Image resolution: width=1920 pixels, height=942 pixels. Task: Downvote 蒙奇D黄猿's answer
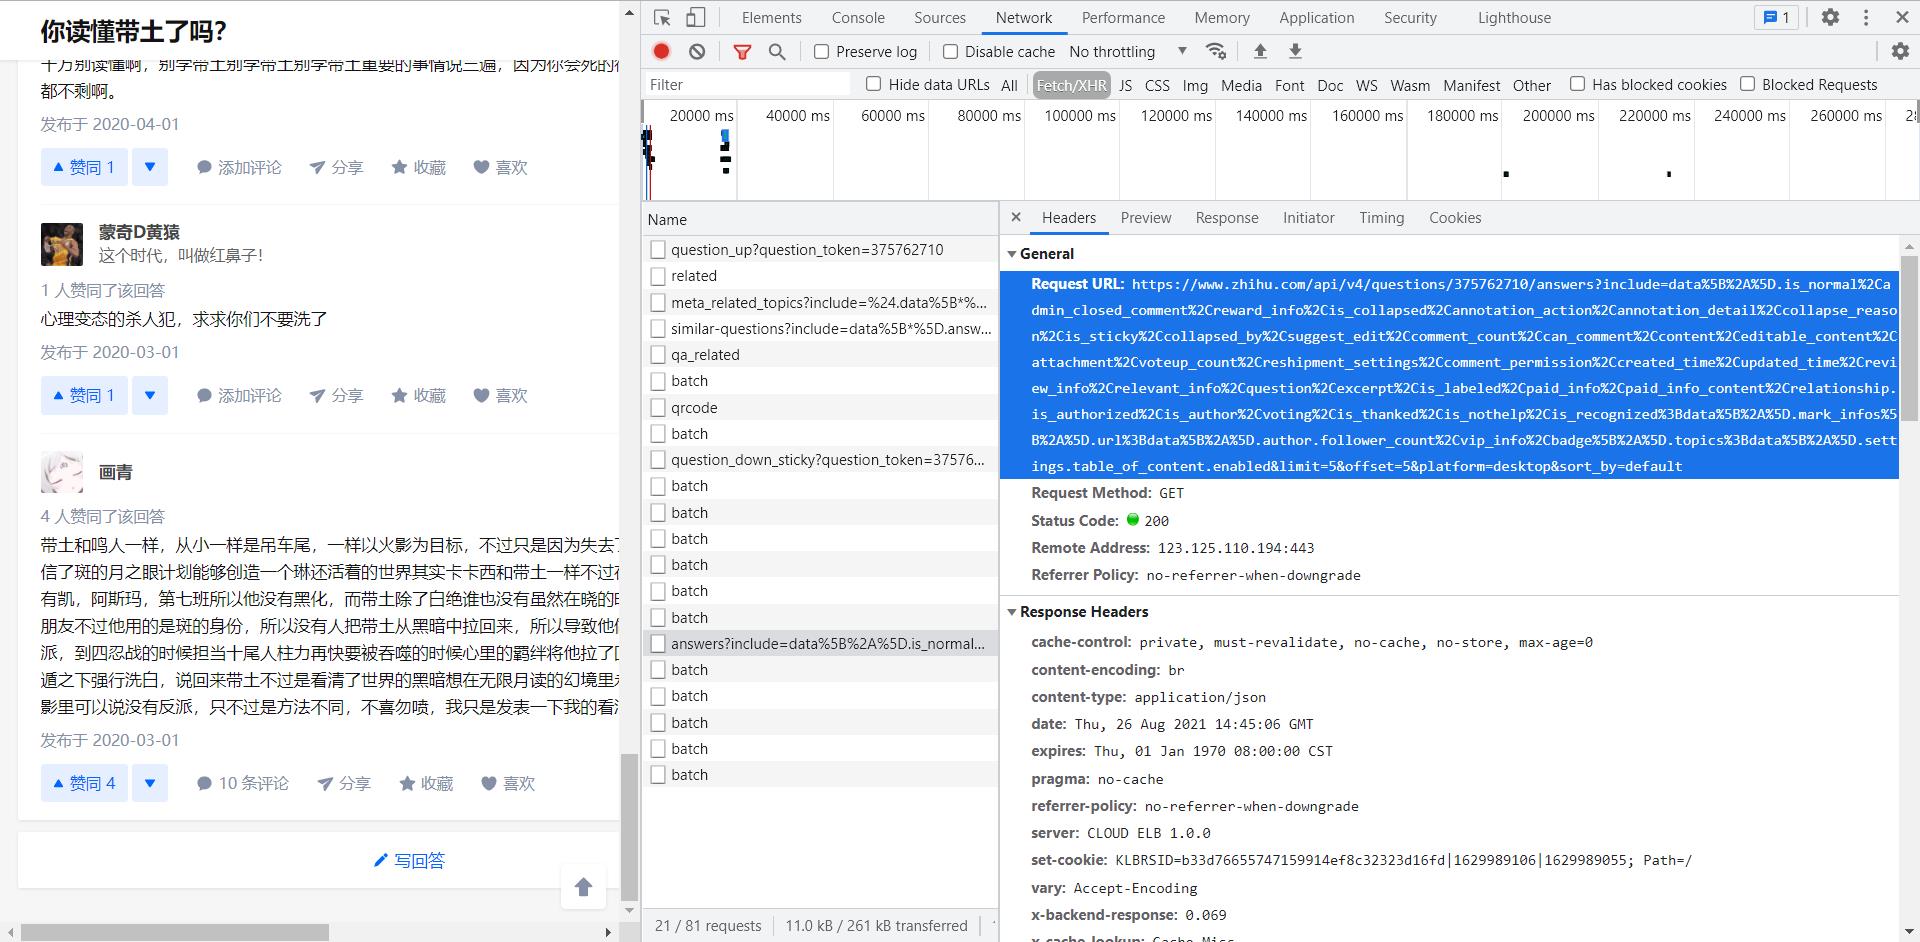[x=150, y=395]
